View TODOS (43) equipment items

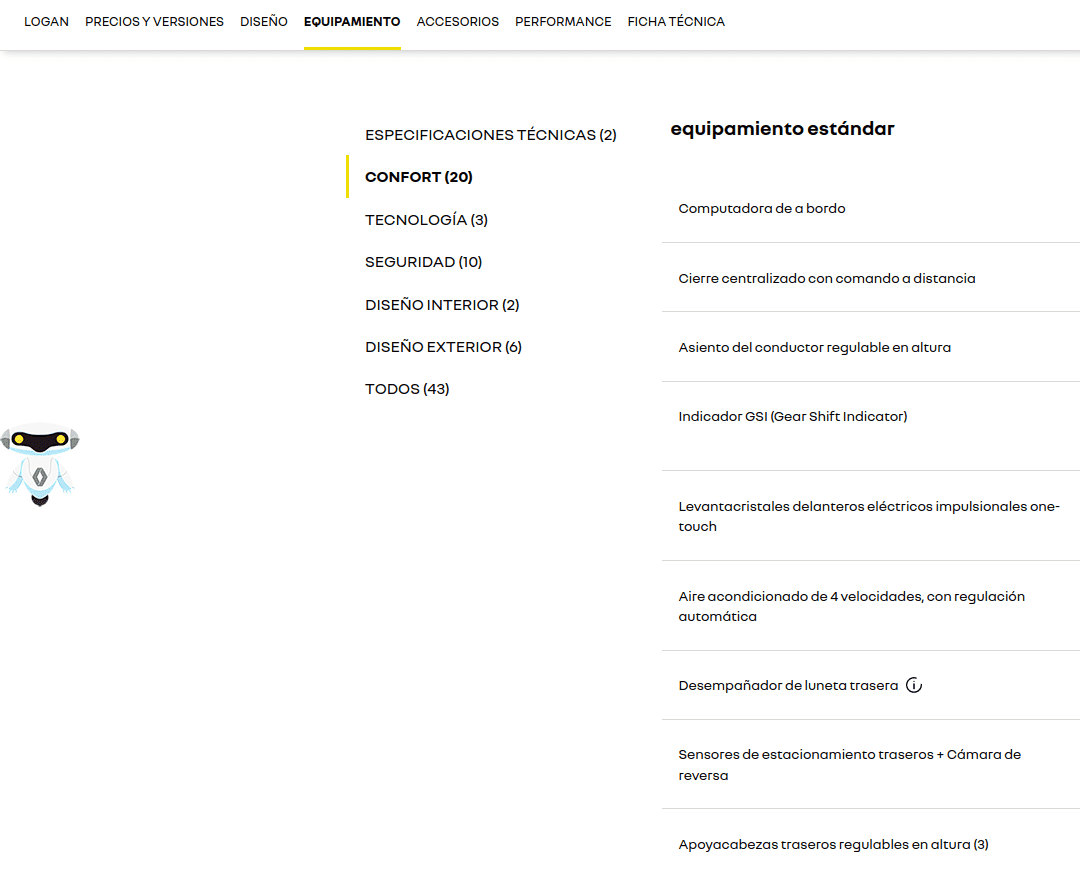[407, 389]
